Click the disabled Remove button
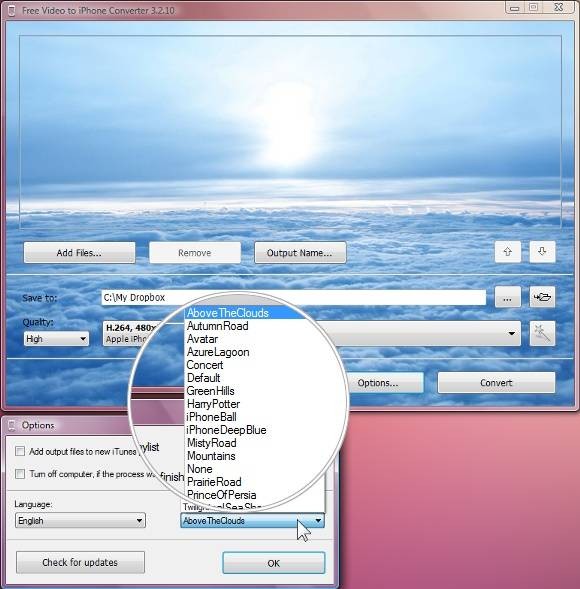This screenshot has height=589, width=580. (195, 253)
